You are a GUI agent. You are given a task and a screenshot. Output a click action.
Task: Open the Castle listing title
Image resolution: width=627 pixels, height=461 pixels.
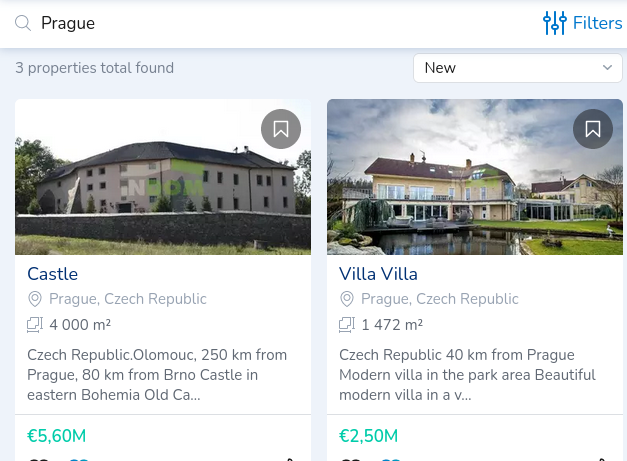52,274
